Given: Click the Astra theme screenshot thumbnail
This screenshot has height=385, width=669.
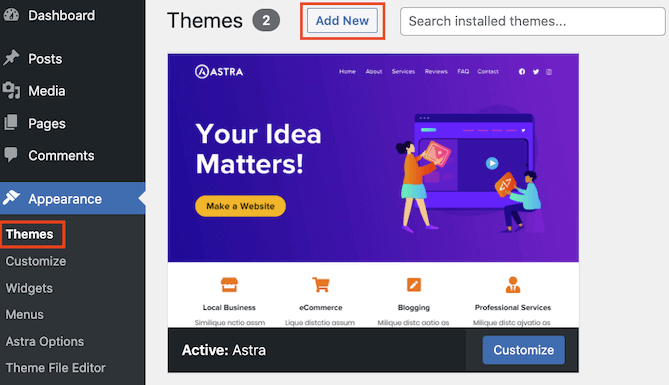Looking at the screenshot, I should click(373, 191).
